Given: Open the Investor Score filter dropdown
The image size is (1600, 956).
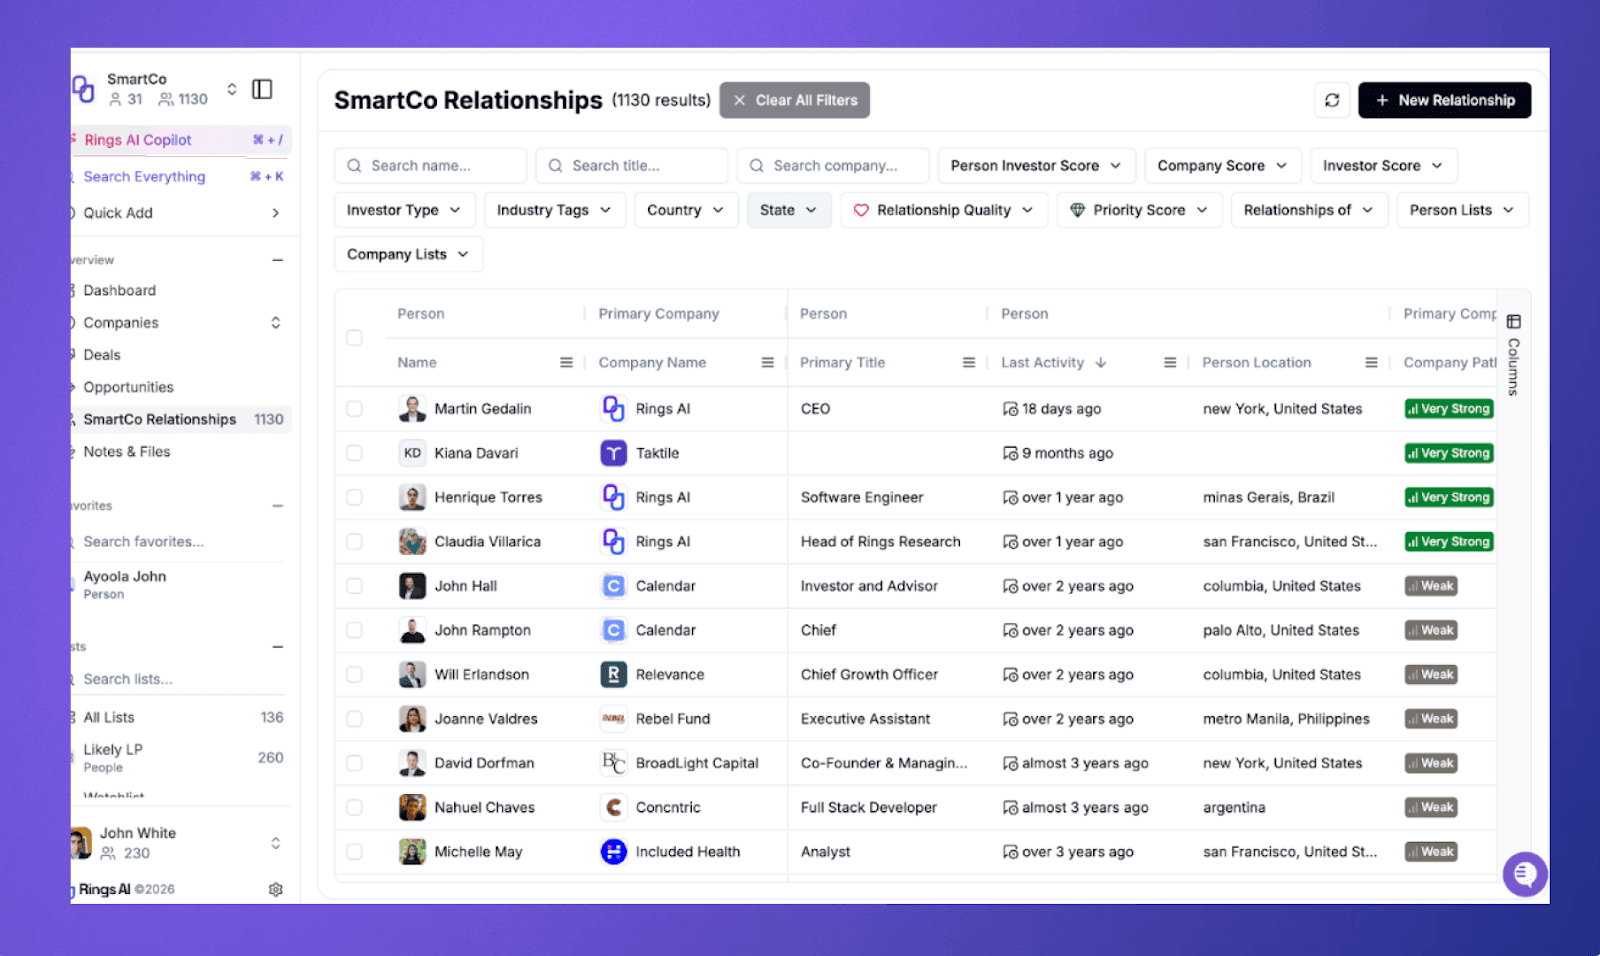Looking at the screenshot, I should pos(1383,166).
